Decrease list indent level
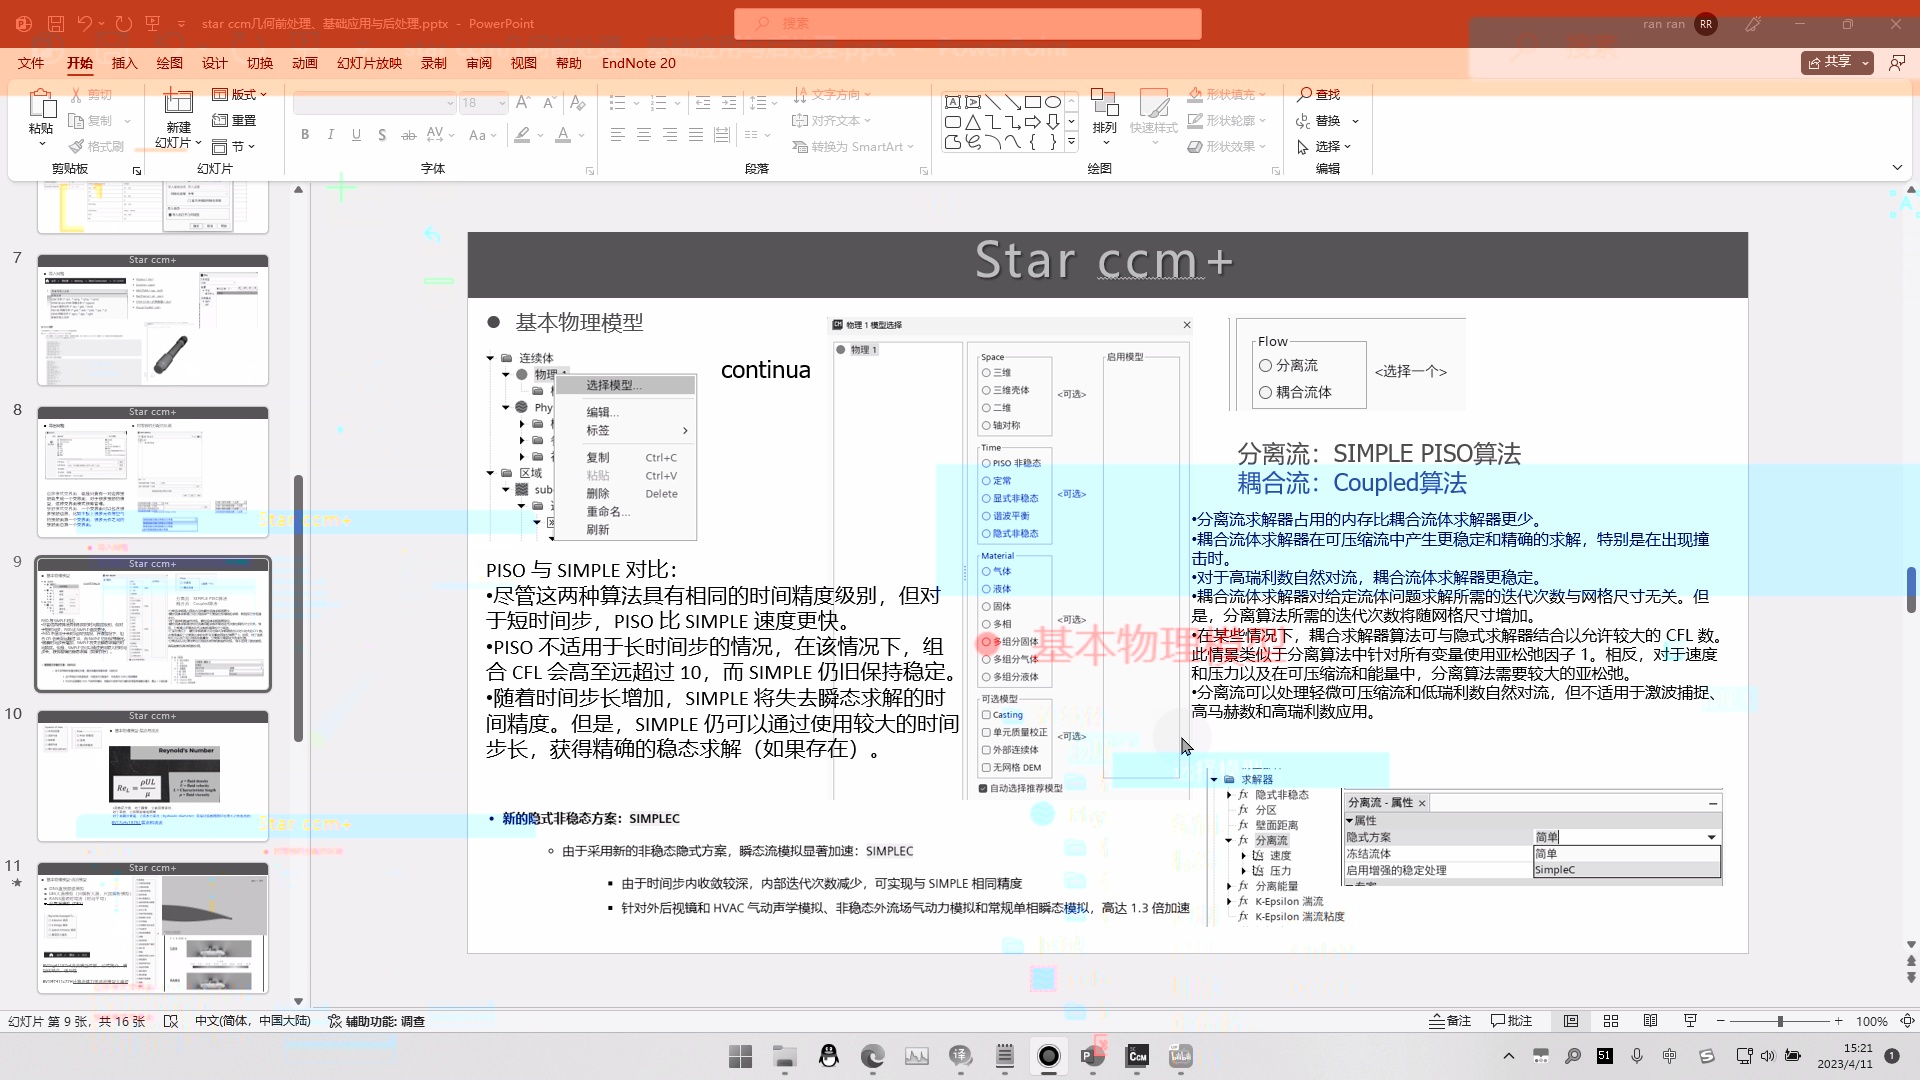1920x1080 pixels. pyautogui.click(x=703, y=103)
